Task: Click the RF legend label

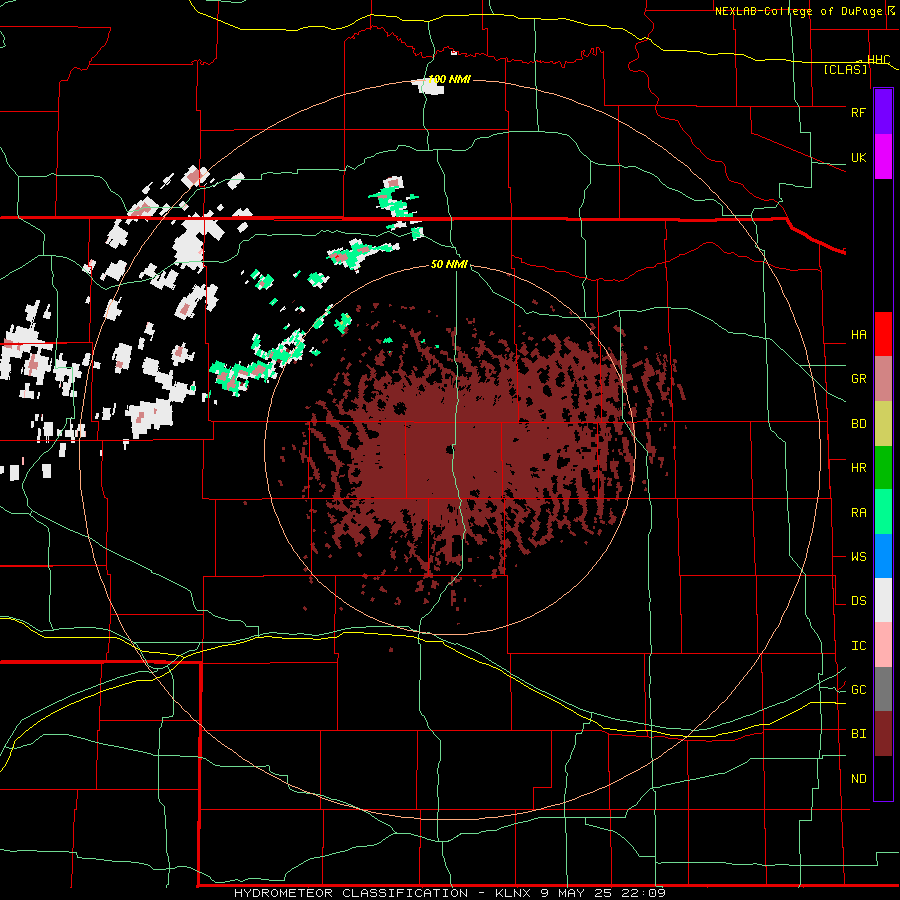Action: click(858, 112)
